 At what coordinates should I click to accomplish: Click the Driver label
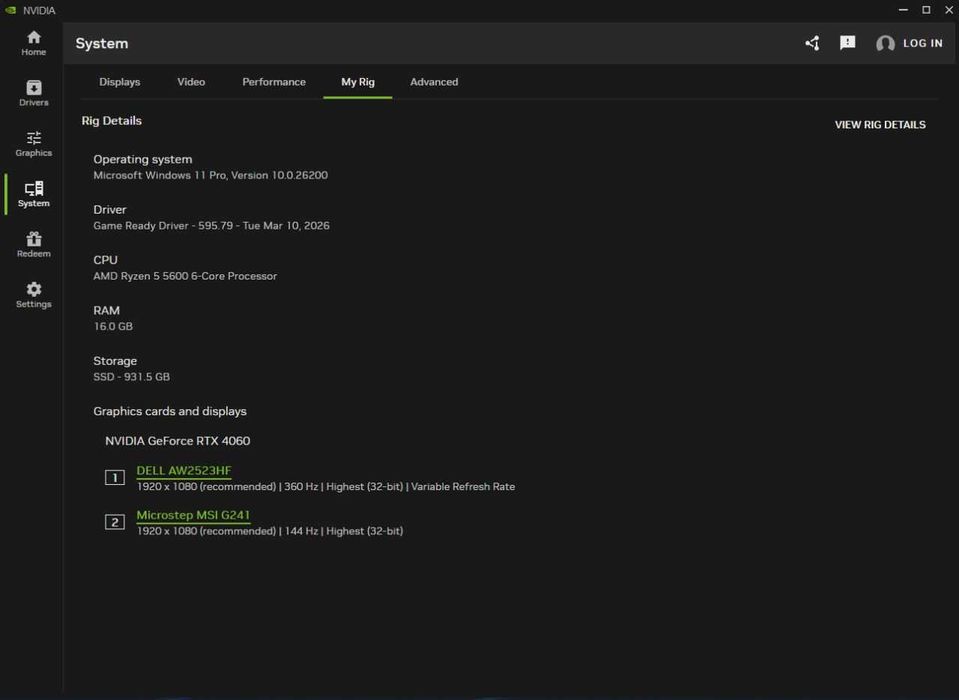point(109,210)
